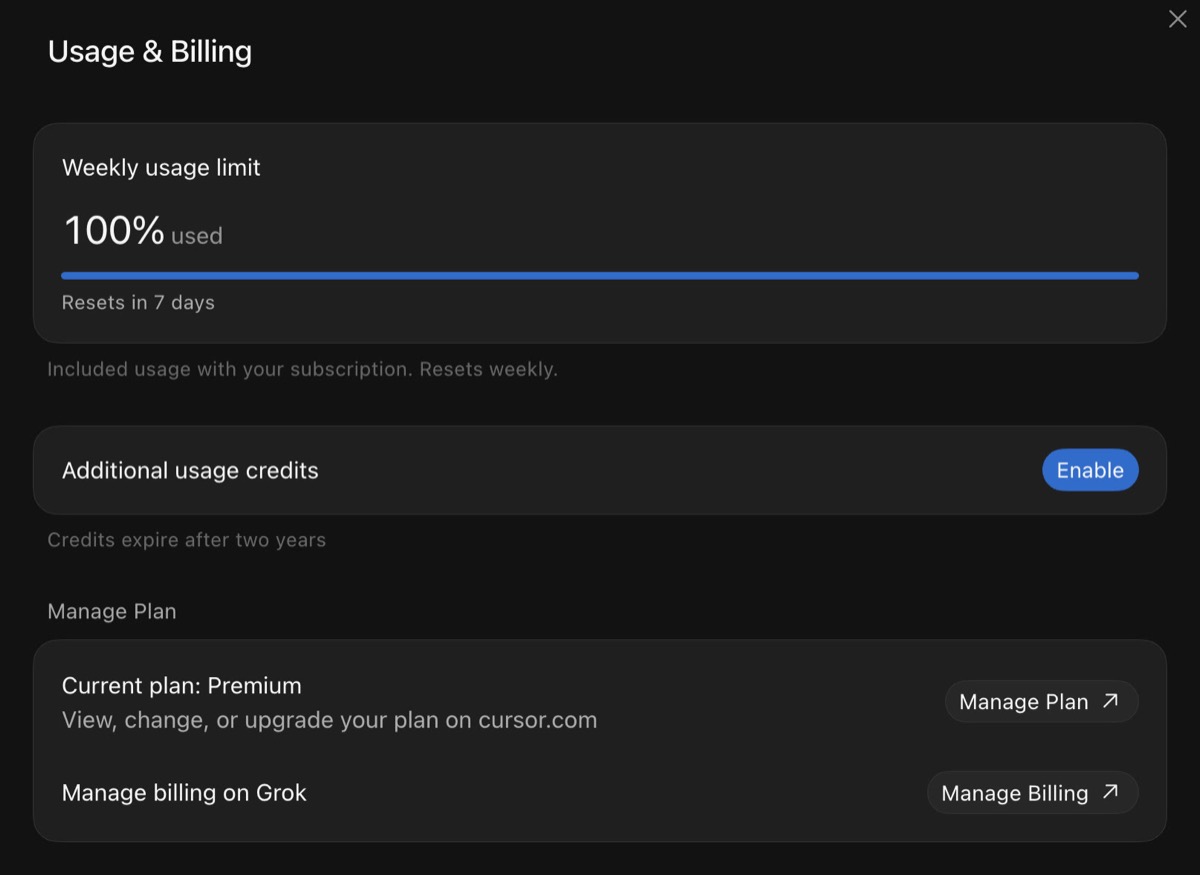Image resolution: width=1200 pixels, height=875 pixels.
Task: Open the Manage Plan link button
Action: pyautogui.click(x=1041, y=702)
